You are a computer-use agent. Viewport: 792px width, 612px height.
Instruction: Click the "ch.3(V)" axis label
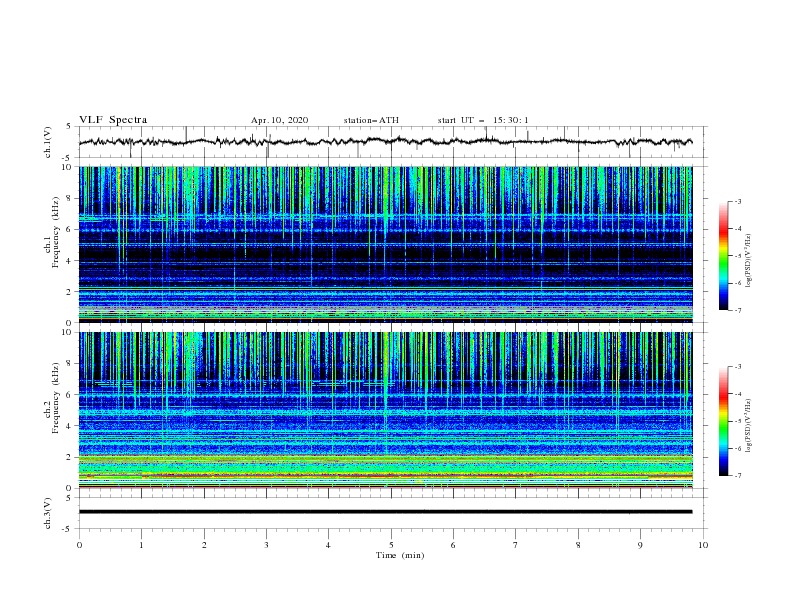pos(48,513)
